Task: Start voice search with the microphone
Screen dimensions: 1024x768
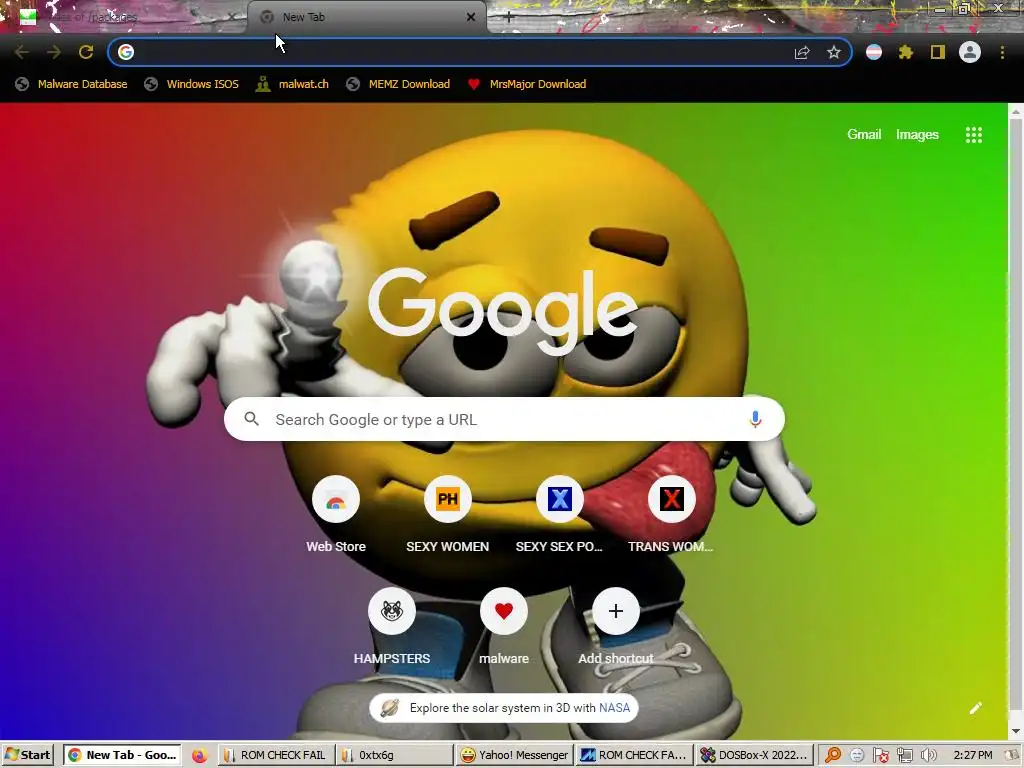Action: click(755, 419)
